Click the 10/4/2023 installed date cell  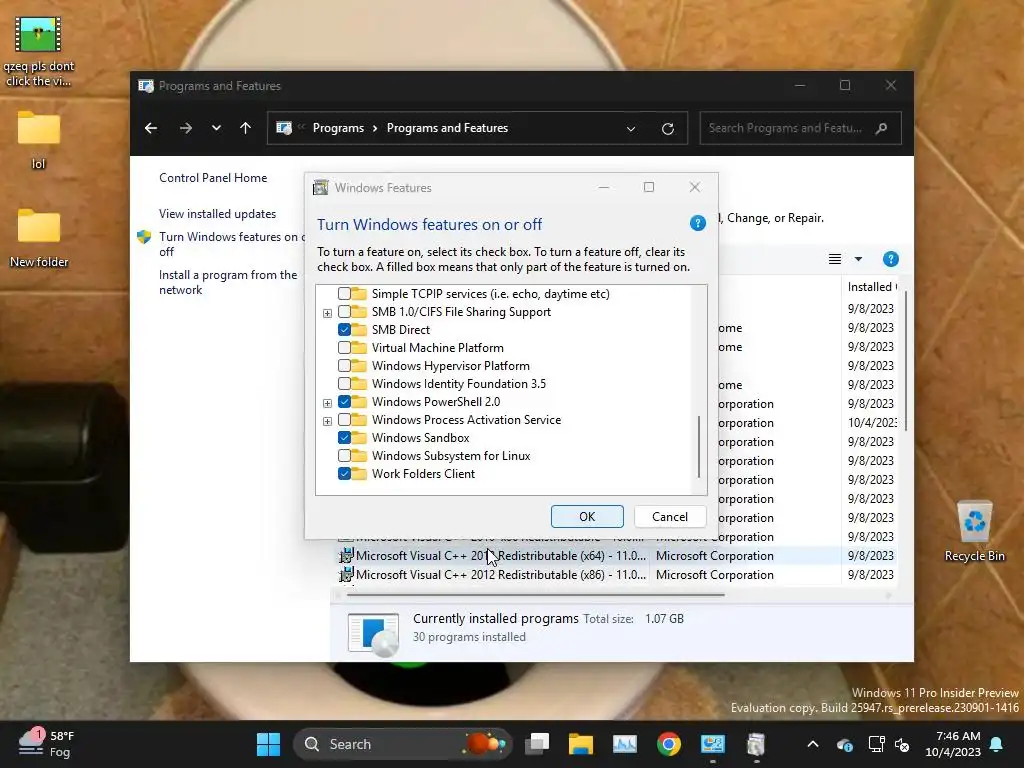[872, 423]
